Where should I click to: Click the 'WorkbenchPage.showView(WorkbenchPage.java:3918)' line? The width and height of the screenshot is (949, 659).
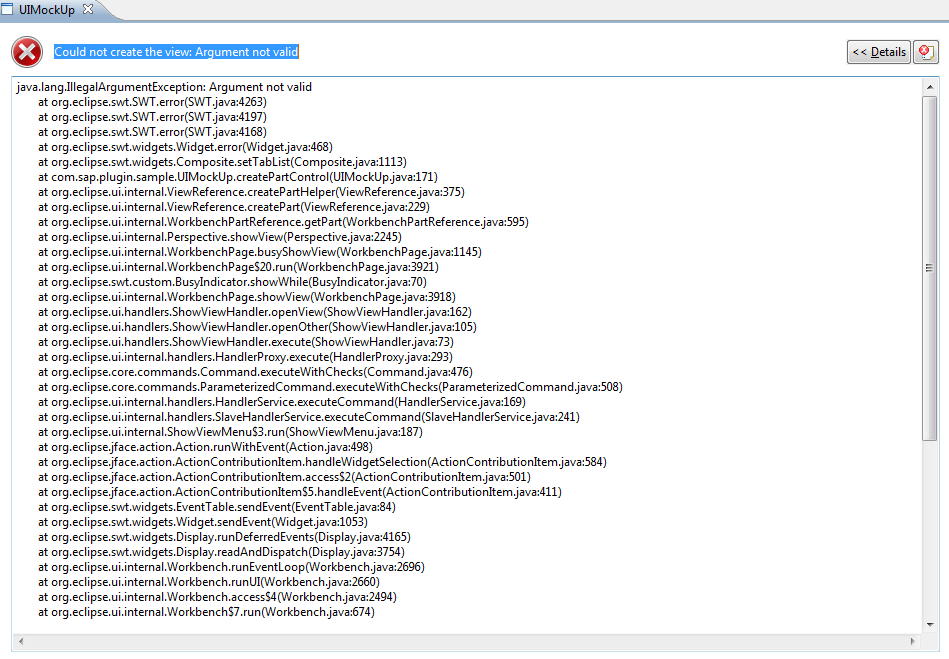(x=247, y=297)
